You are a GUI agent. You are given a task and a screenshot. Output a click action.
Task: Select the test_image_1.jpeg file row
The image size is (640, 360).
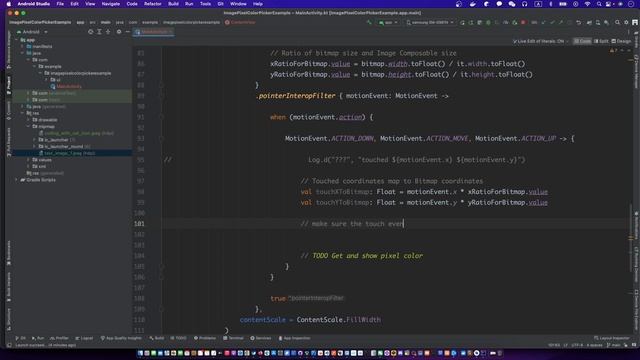click(72, 153)
